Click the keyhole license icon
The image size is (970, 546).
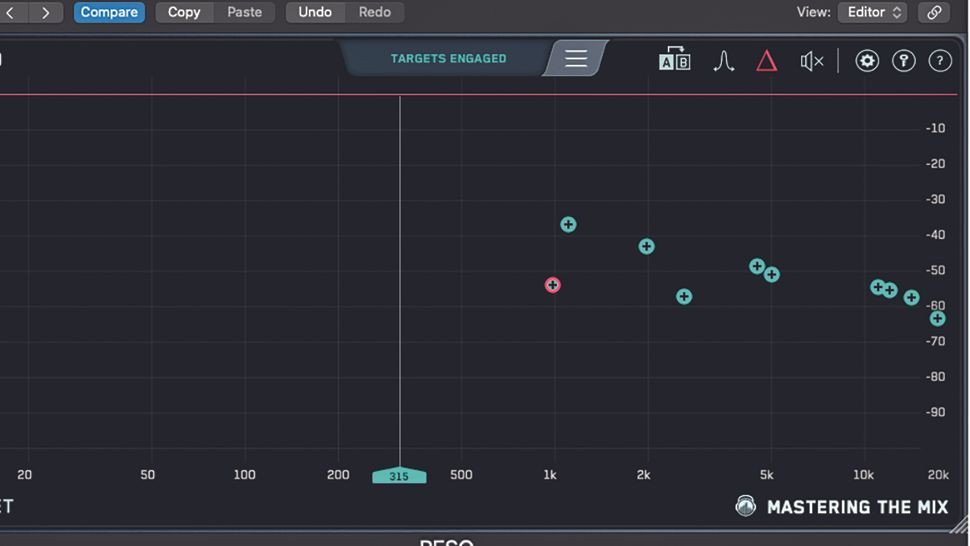pos(903,61)
